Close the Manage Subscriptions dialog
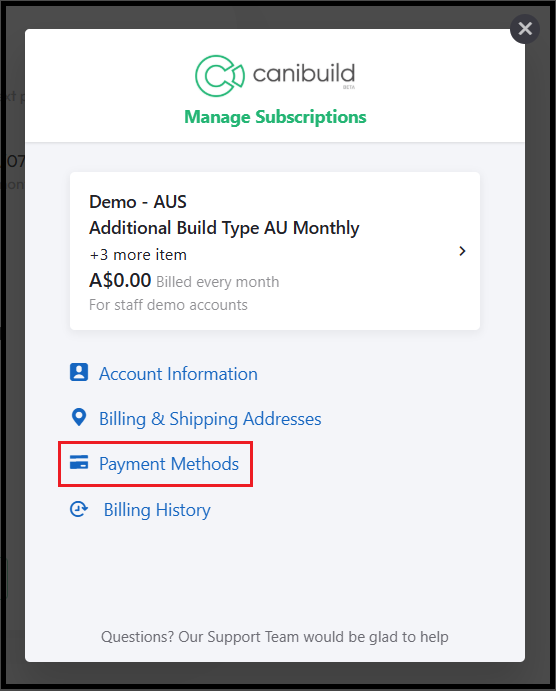The image size is (556, 691). click(x=525, y=29)
